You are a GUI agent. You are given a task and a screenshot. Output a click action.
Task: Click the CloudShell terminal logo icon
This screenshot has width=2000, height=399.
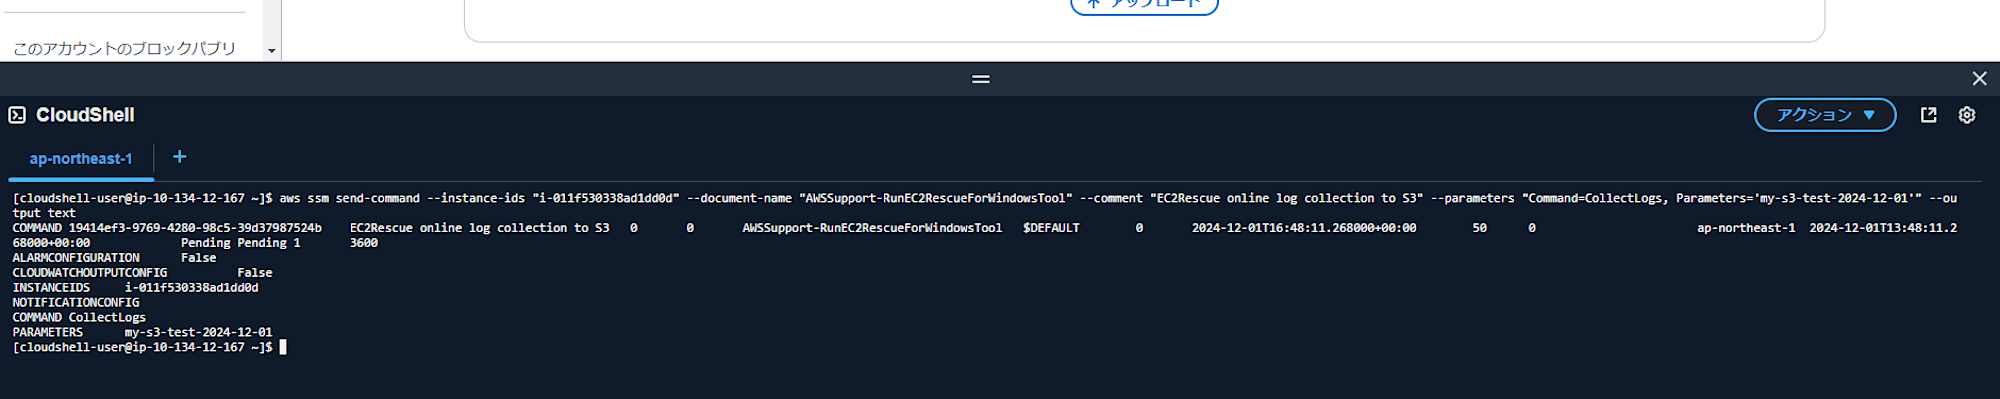tap(17, 115)
